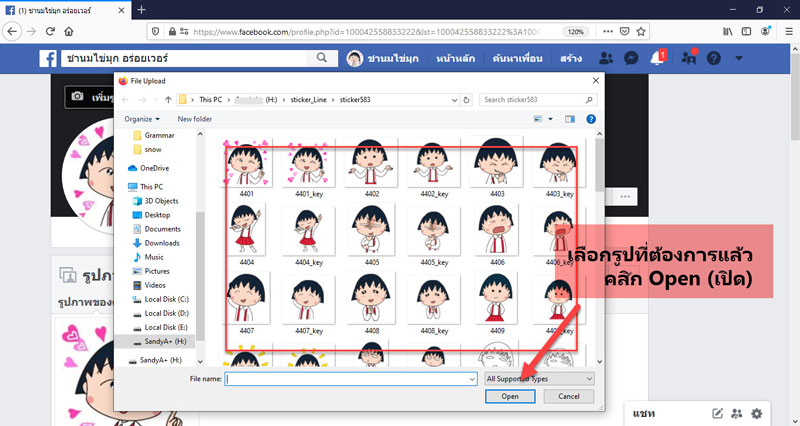Select Downloads in navigation pane
Viewport: 800px width, 426px height.
156,243
